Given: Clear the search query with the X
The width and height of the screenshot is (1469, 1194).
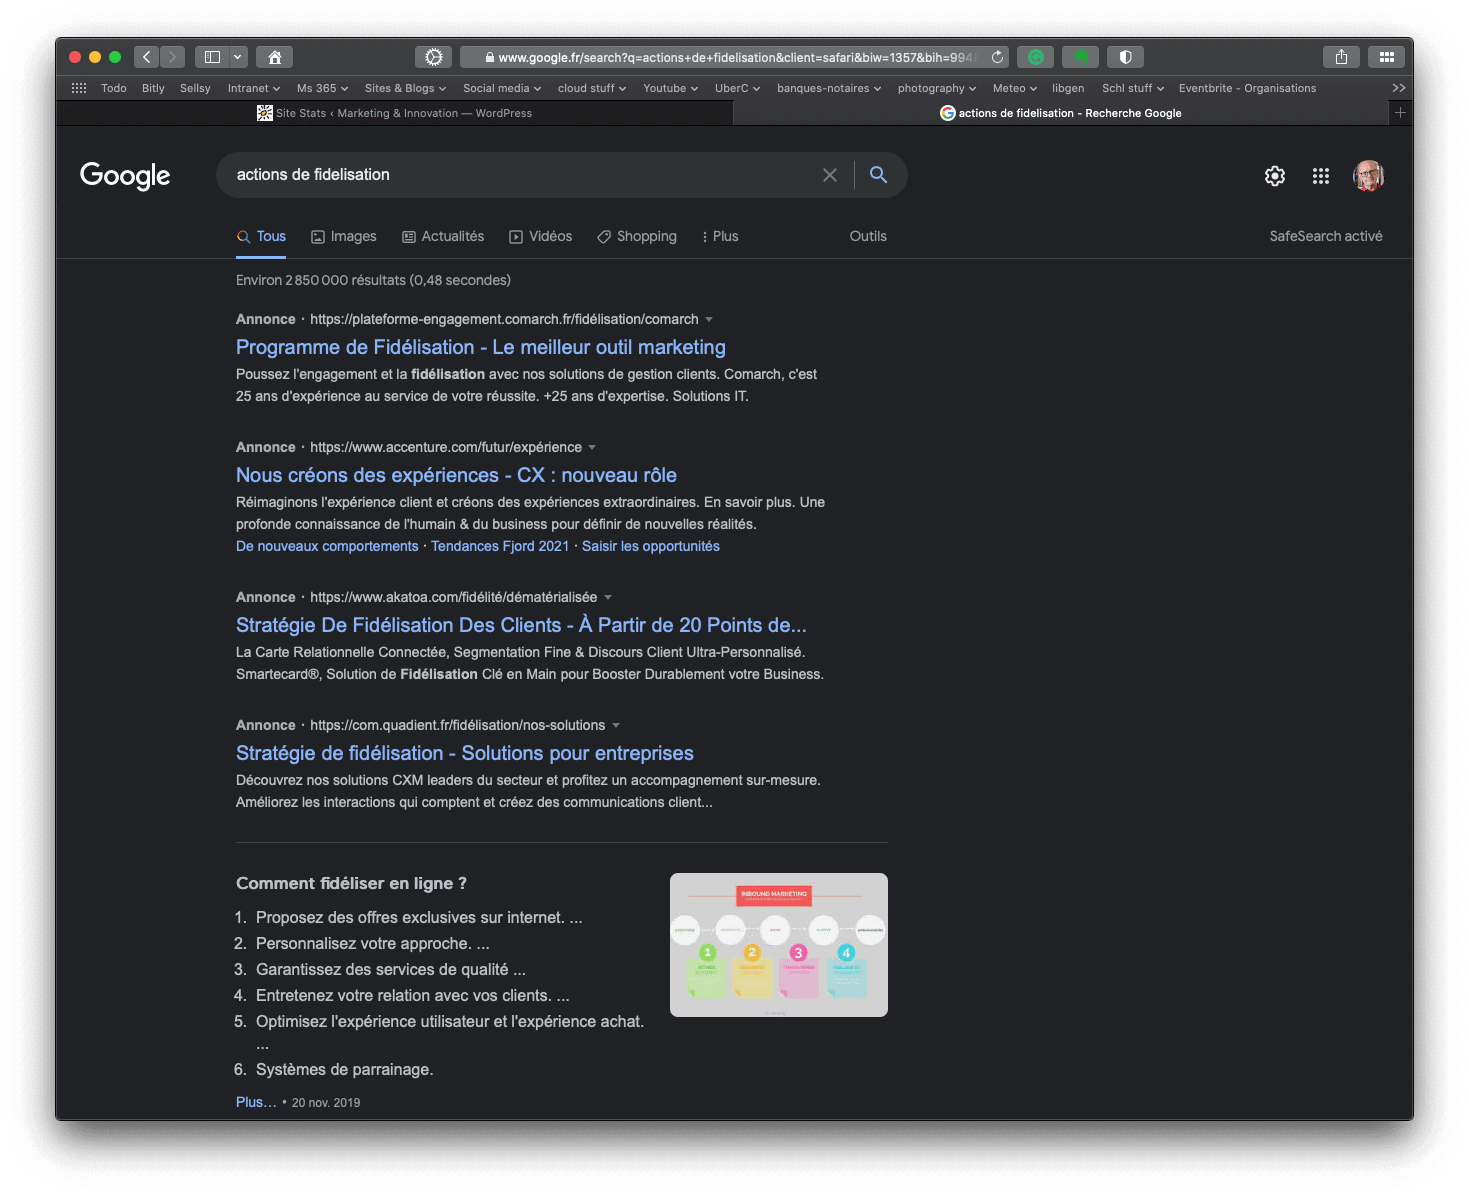Looking at the screenshot, I should (x=830, y=175).
